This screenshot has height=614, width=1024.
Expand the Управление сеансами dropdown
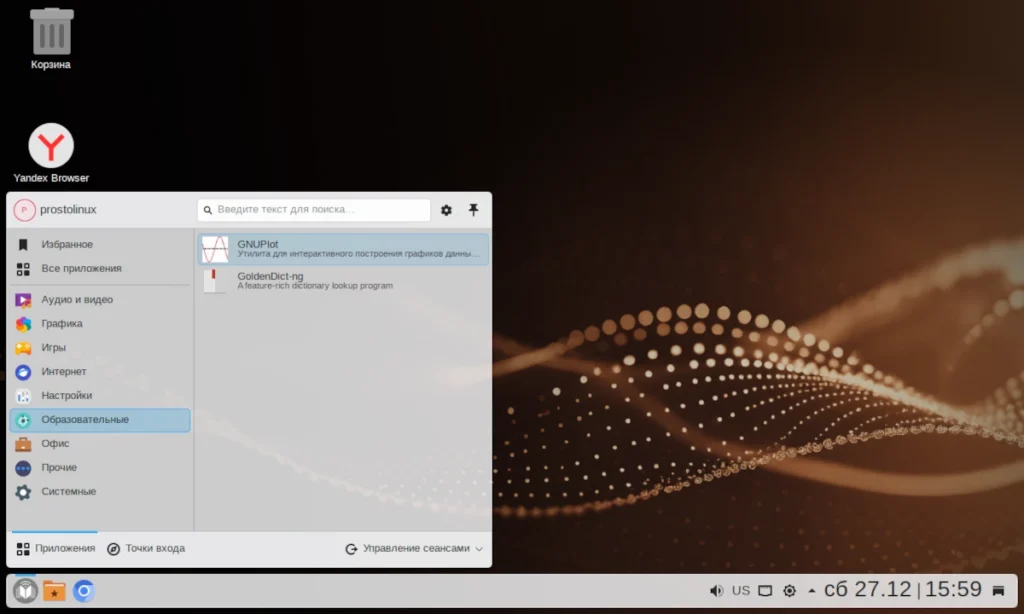click(414, 549)
